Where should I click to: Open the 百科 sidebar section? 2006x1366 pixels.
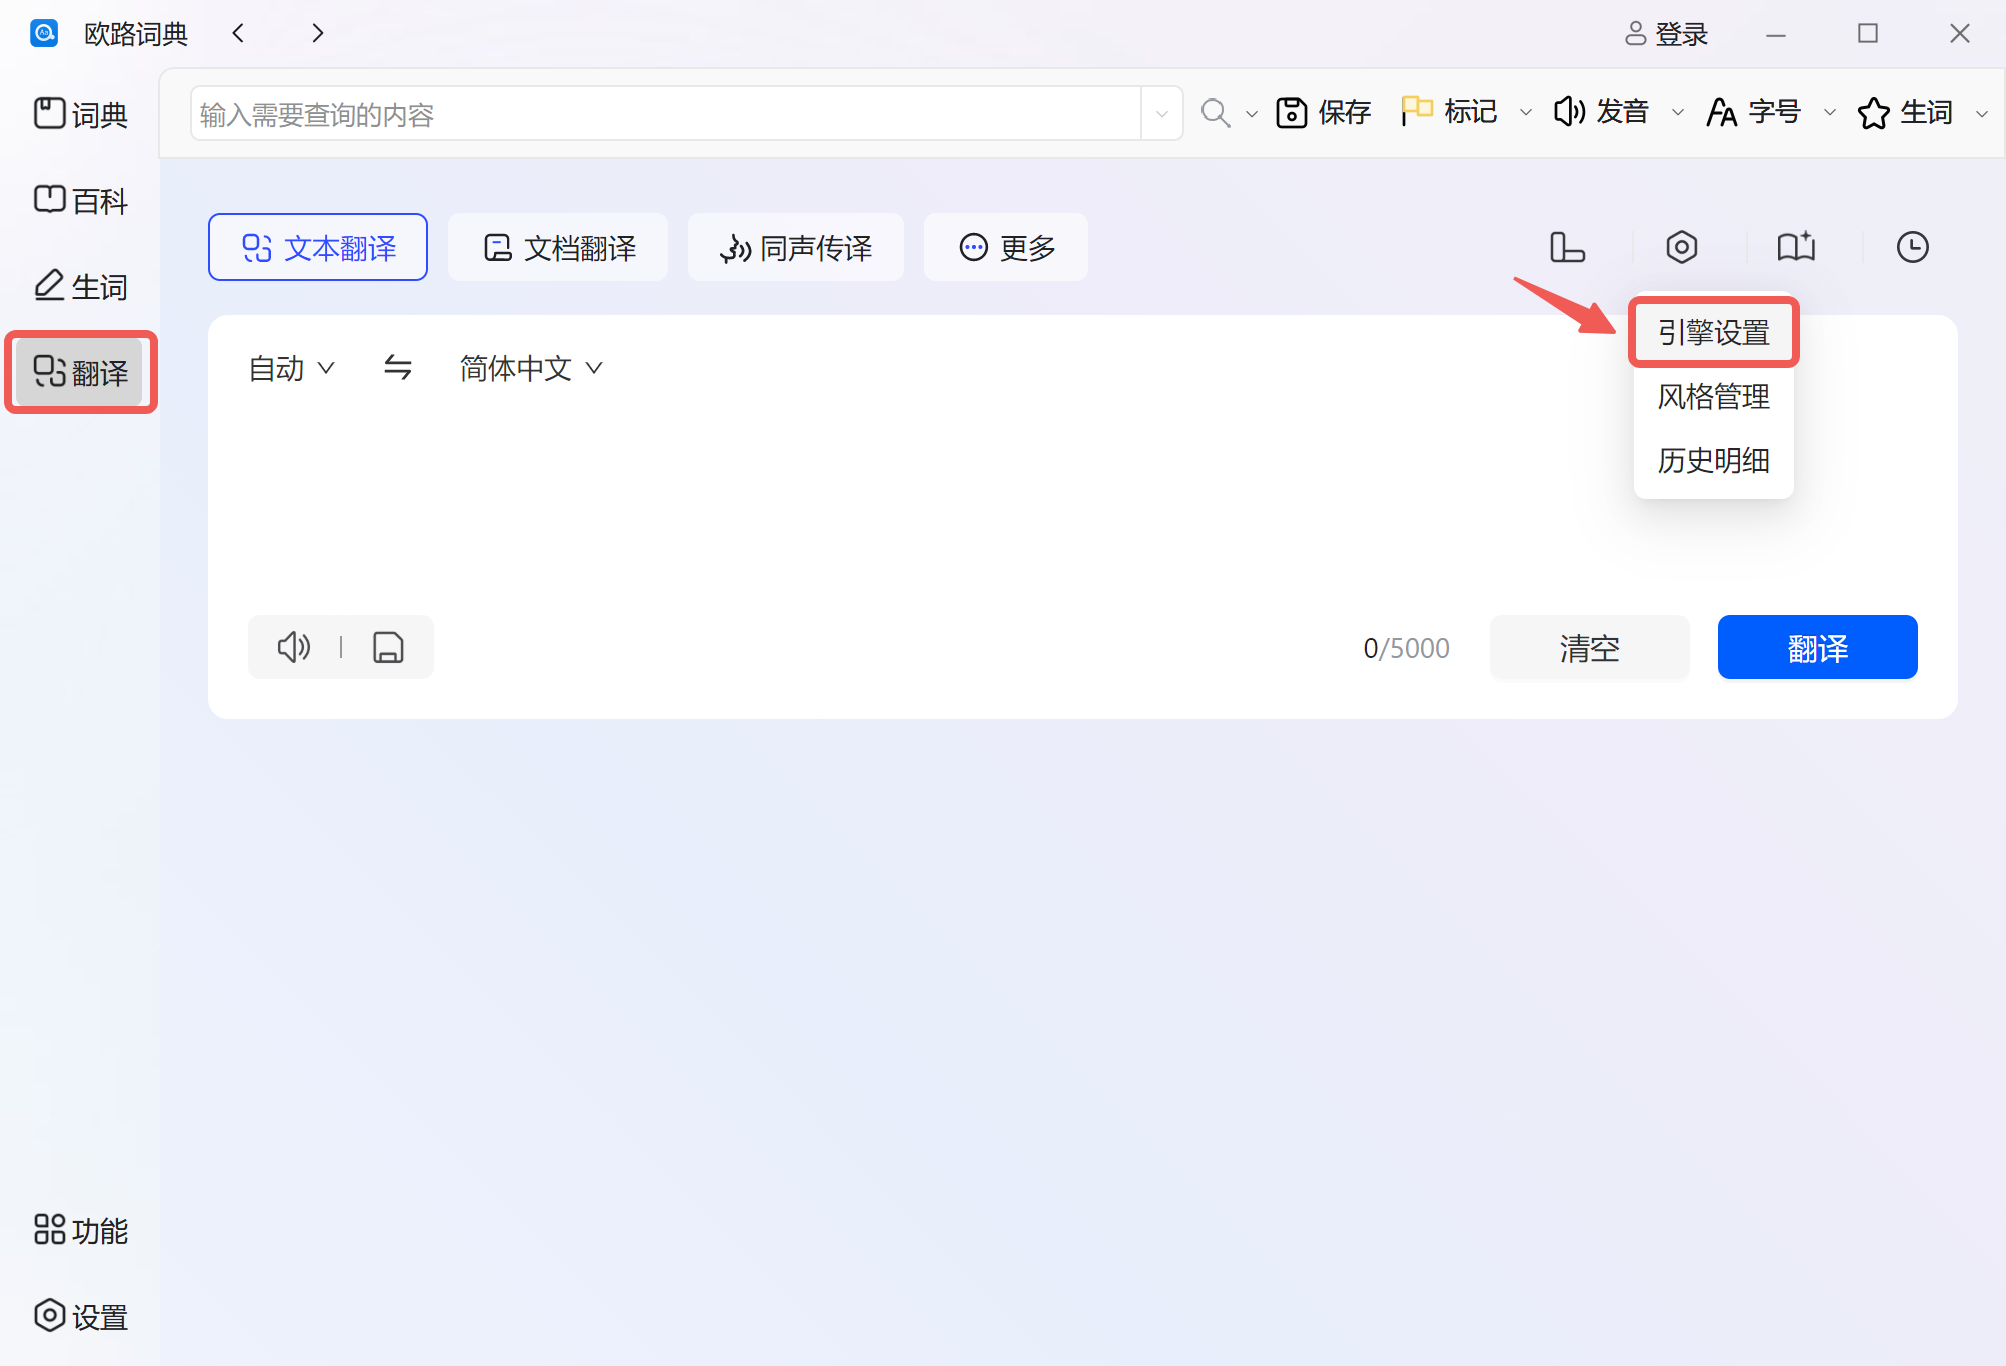coord(79,200)
